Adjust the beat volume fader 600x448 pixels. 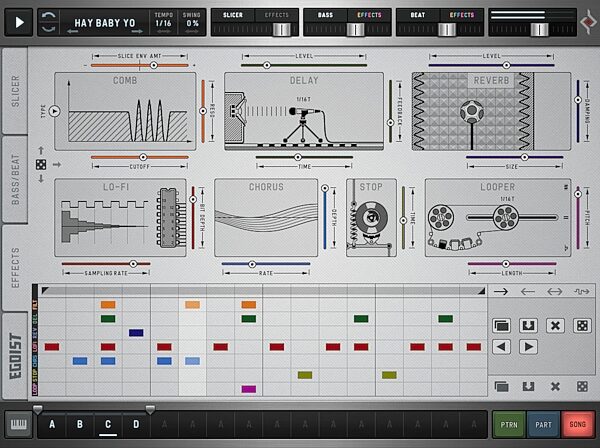[x=447, y=29]
